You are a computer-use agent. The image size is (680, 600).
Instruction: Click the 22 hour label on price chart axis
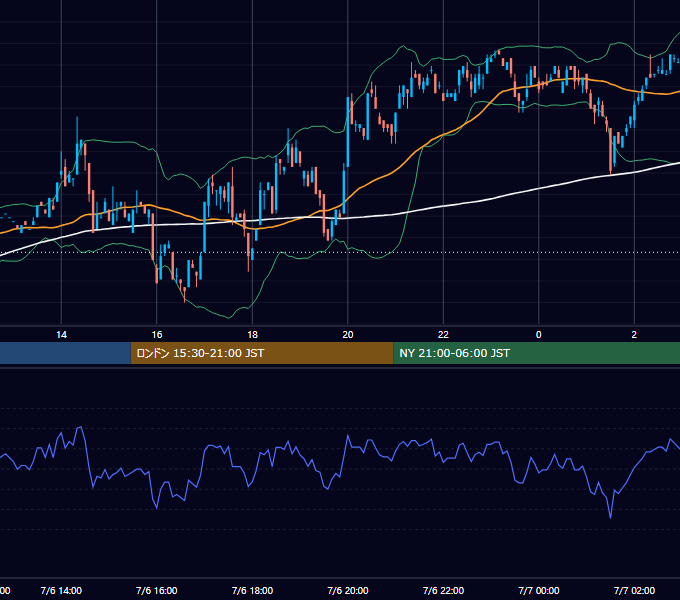[x=443, y=335]
